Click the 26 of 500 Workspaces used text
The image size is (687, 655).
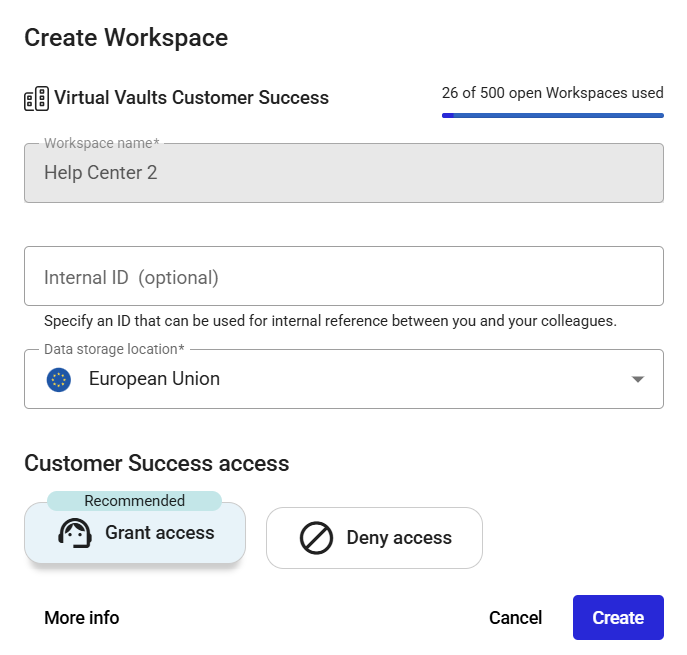[552, 93]
